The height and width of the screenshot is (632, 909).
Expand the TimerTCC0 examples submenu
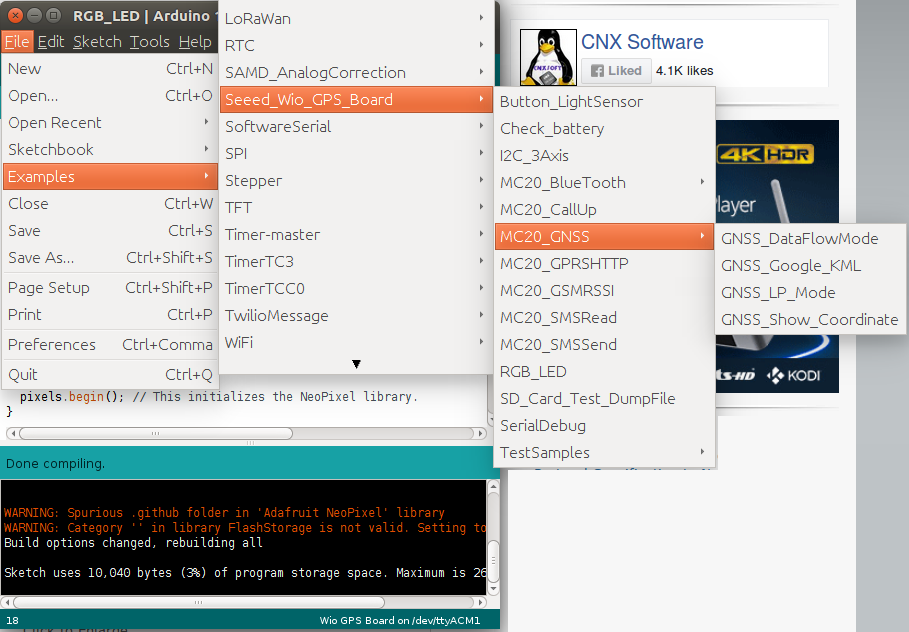pyautogui.click(x=356, y=289)
